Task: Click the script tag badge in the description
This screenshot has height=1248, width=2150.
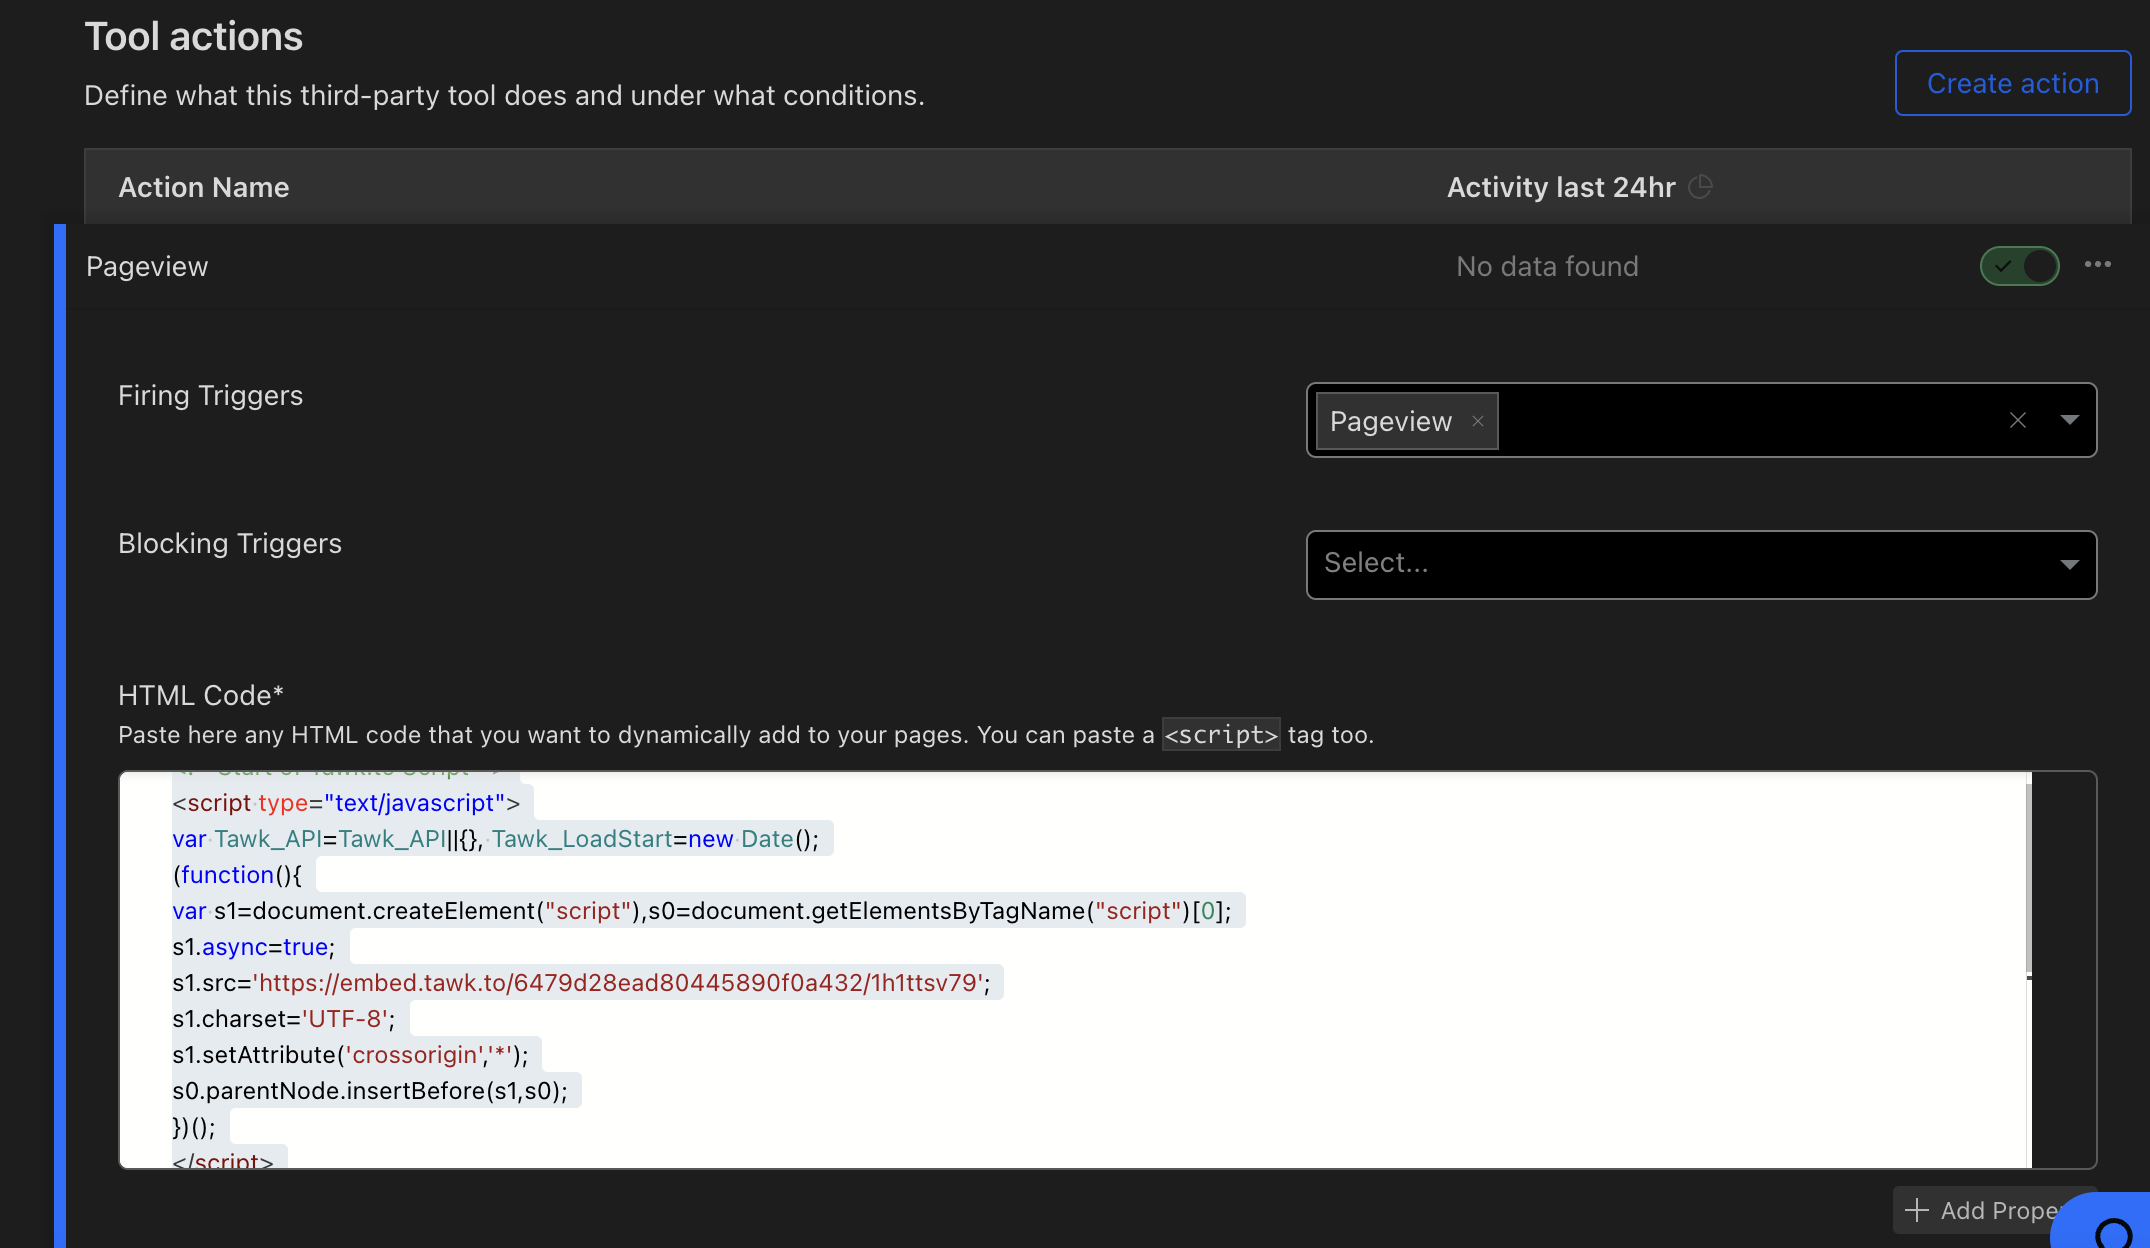Action: (x=1220, y=734)
